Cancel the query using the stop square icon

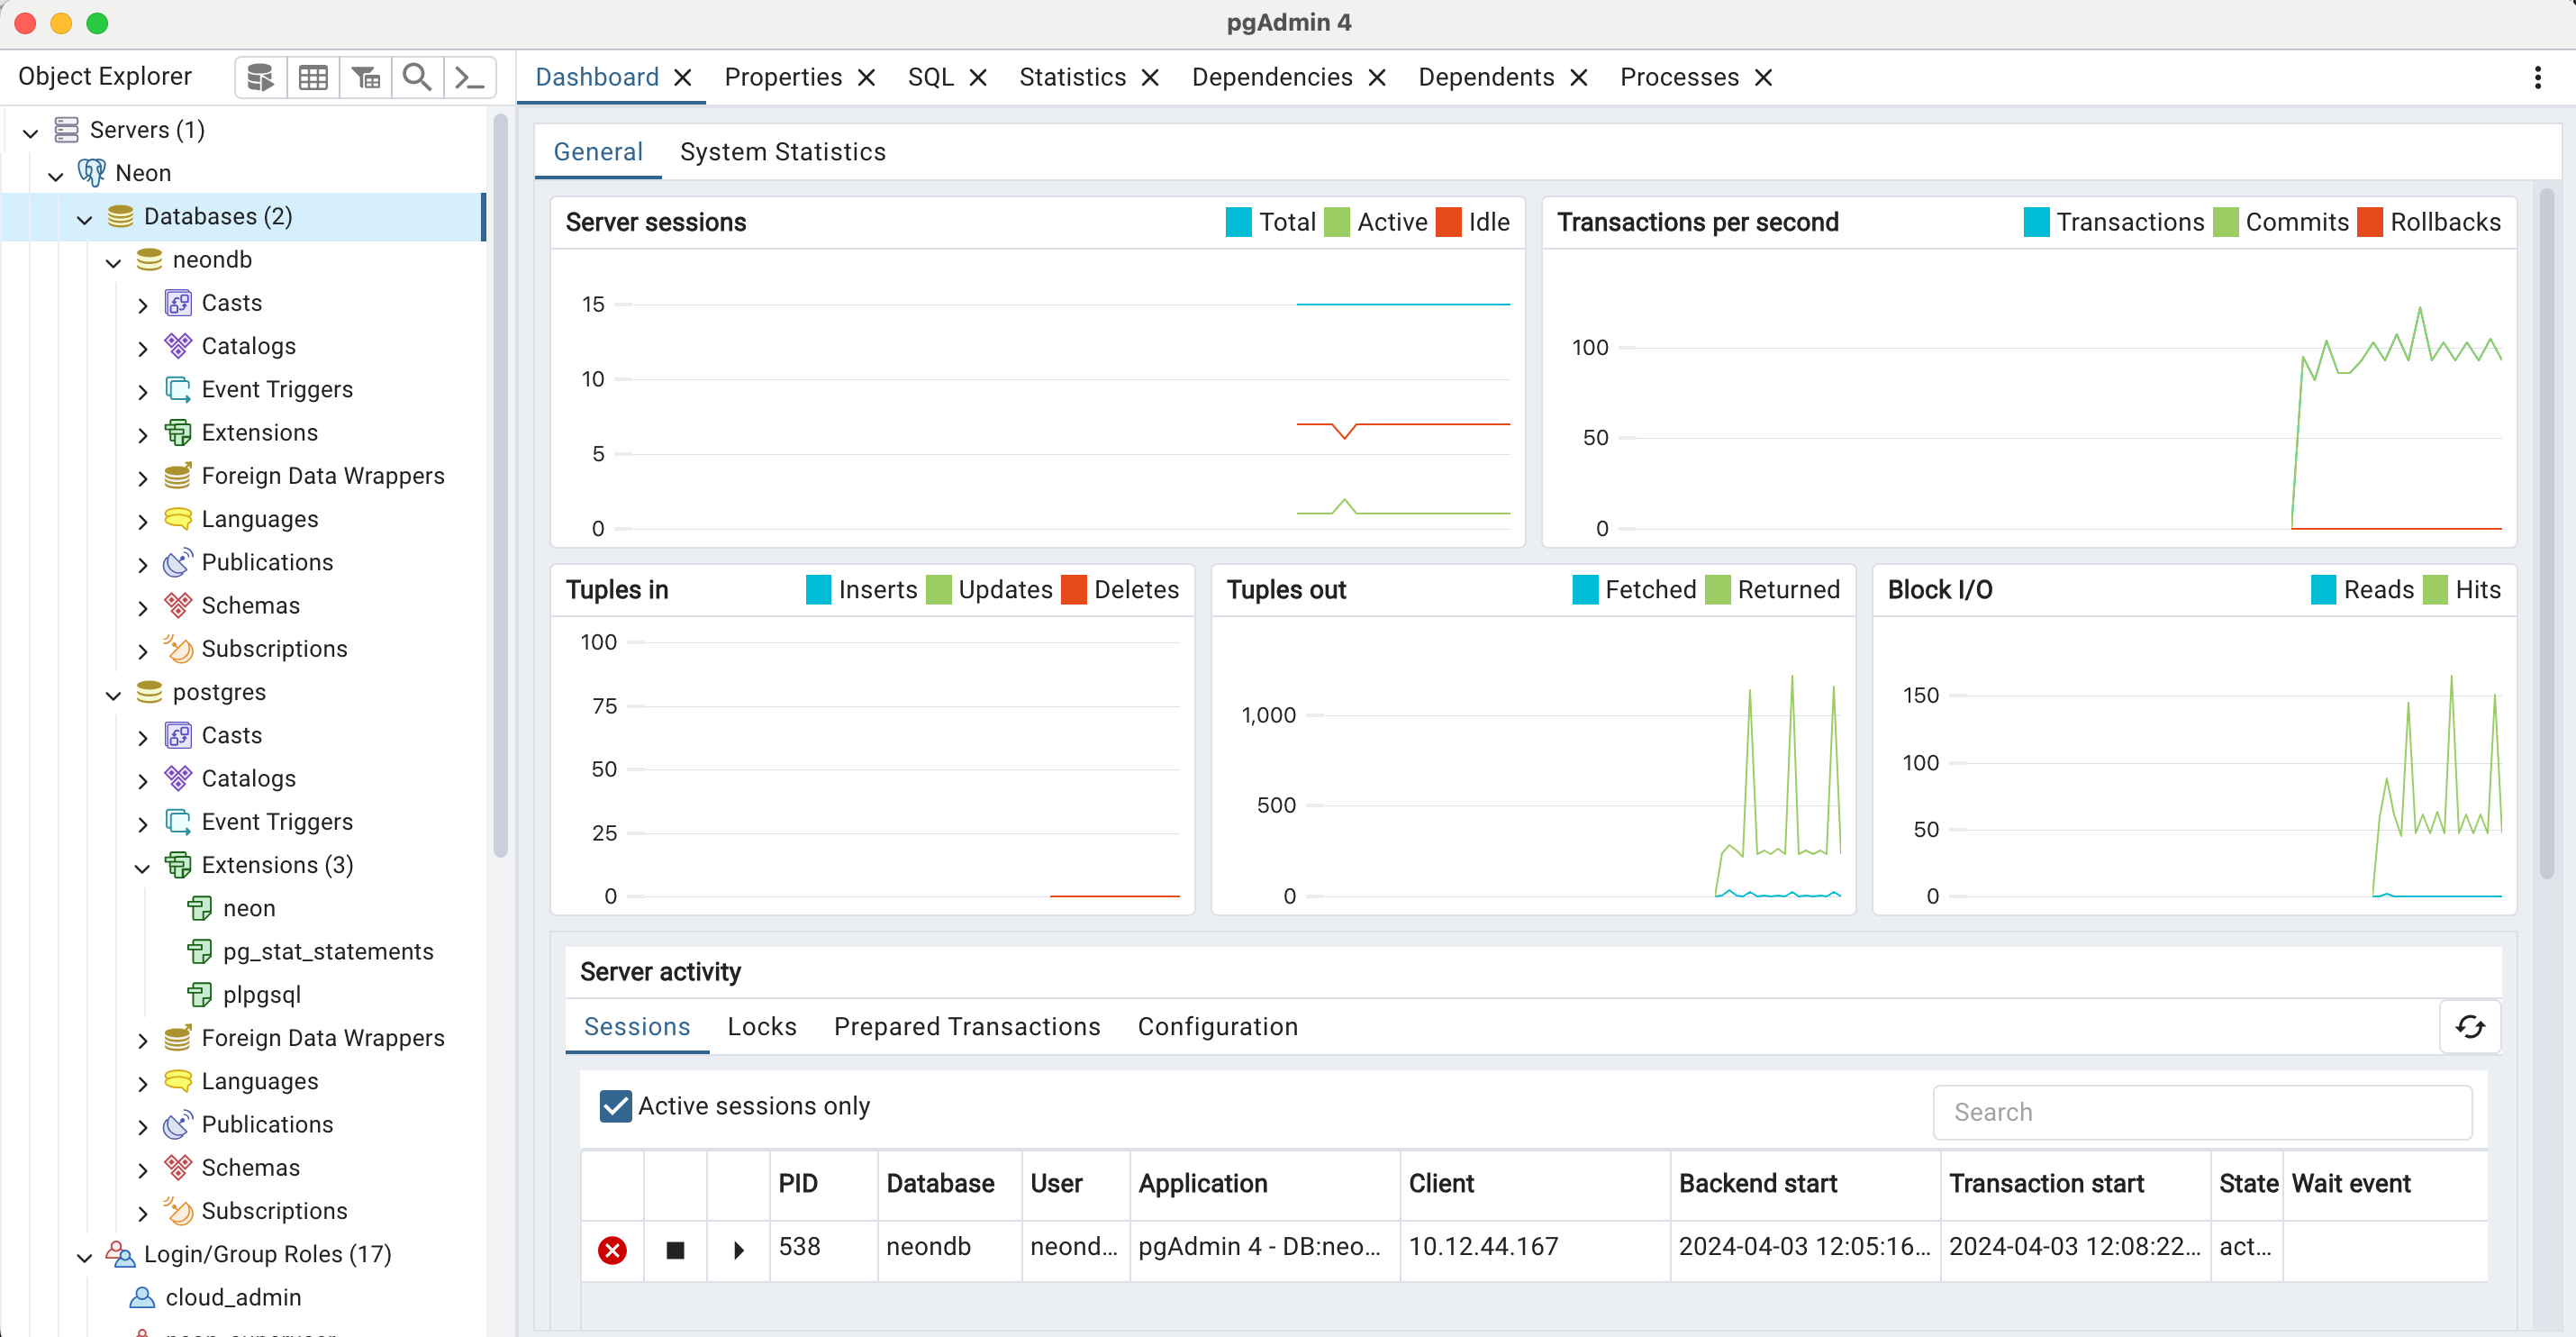(x=675, y=1250)
